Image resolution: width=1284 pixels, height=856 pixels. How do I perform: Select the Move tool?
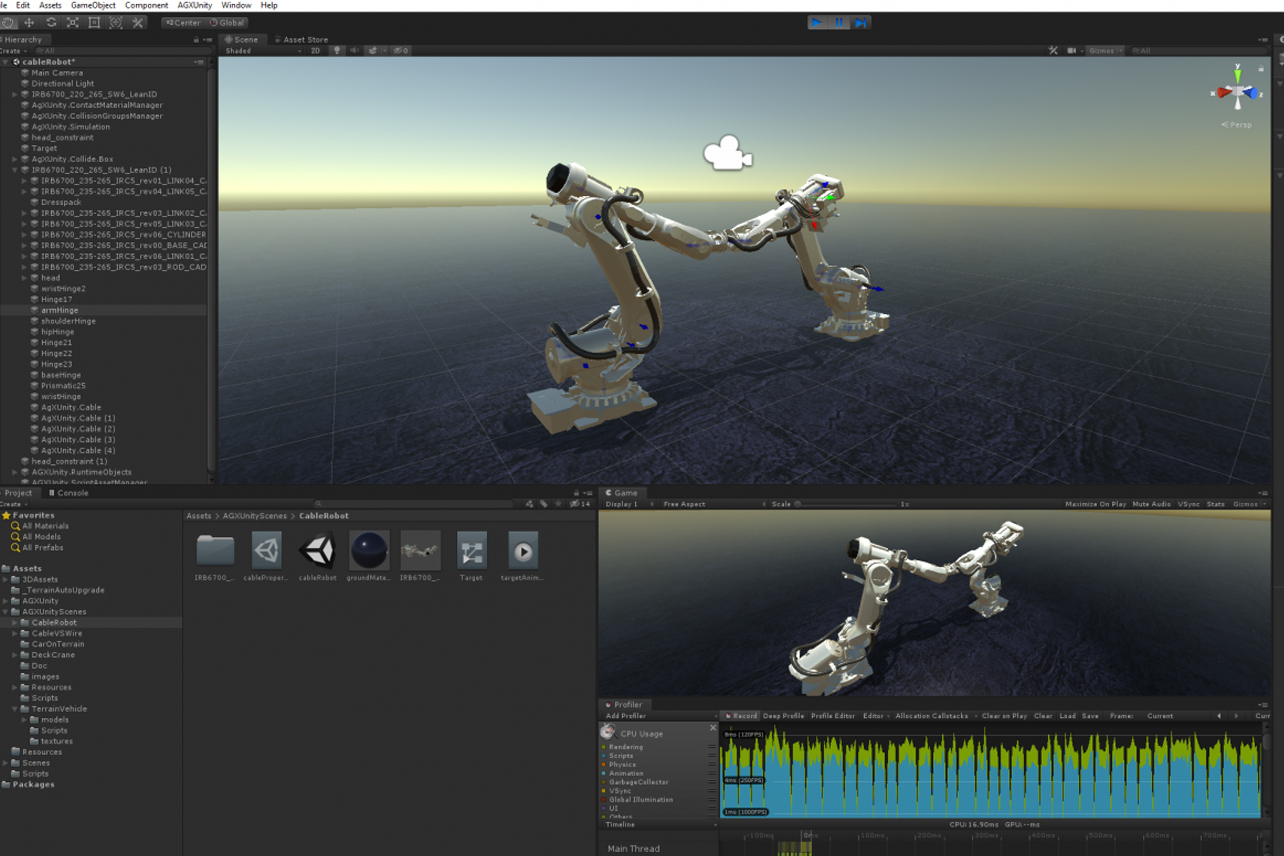tap(29, 22)
